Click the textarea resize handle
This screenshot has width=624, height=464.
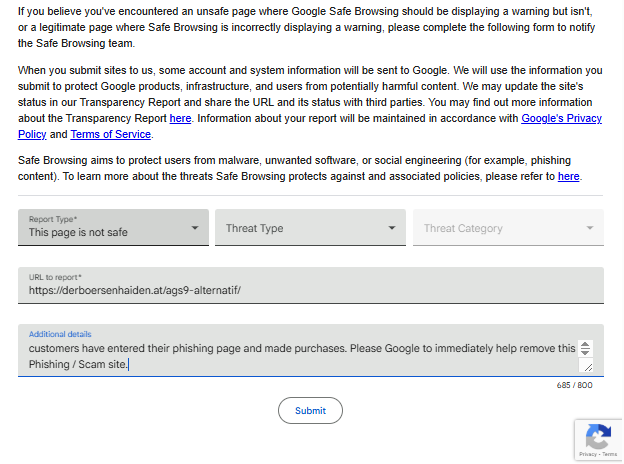(587, 367)
